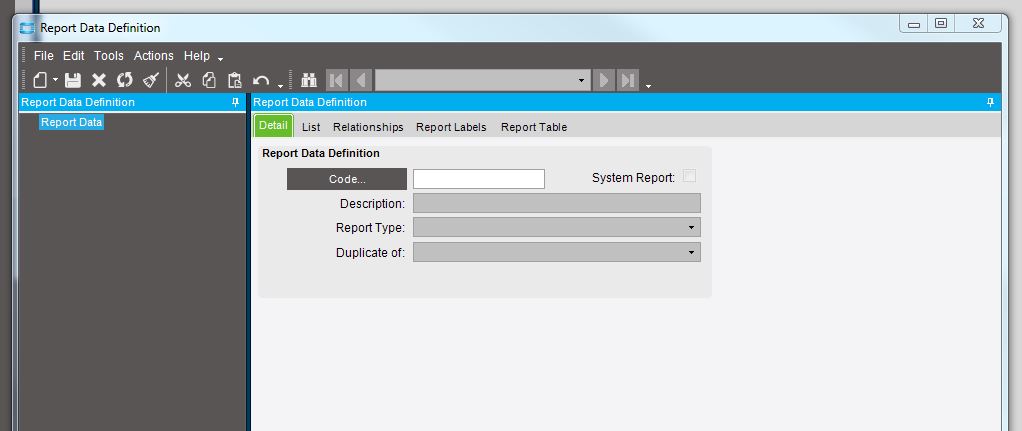Image resolution: width=1022 pixels, height=431 pixels.
Task: Save with the floppy disk icon
Action: coord(72,80)
